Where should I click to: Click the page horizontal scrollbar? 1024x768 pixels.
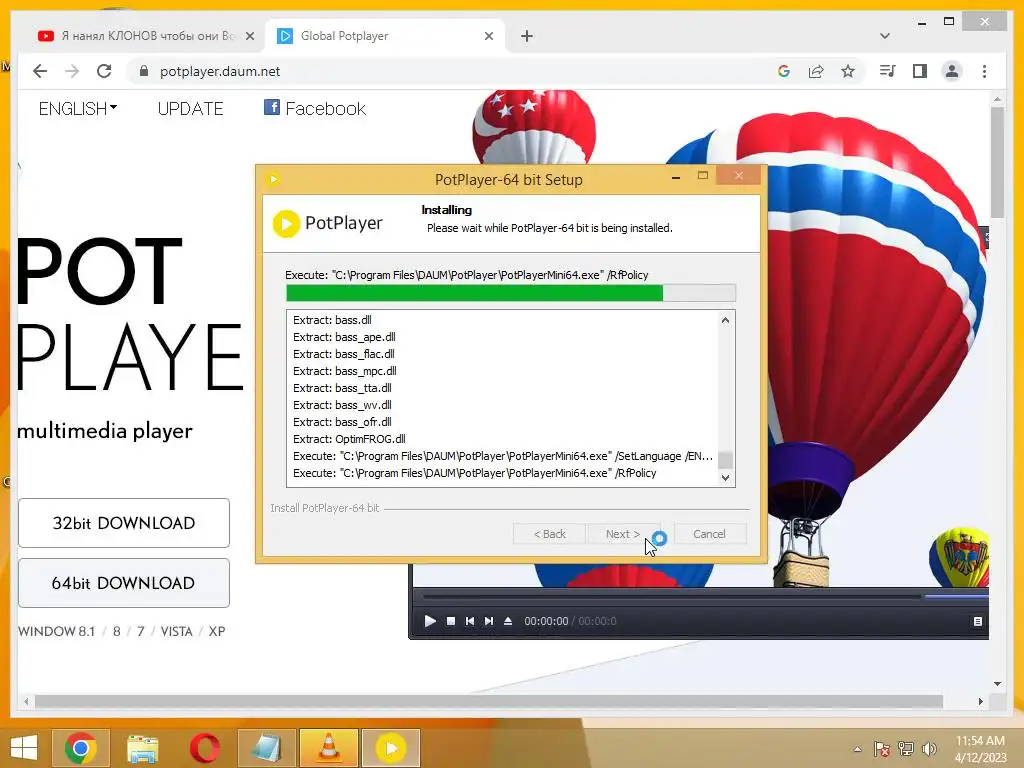488,701
